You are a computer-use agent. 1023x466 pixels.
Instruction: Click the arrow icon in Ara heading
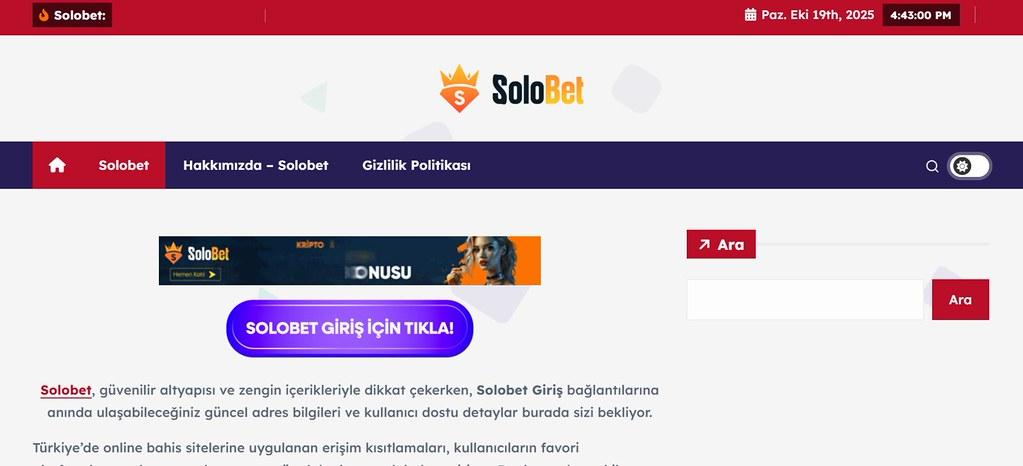coord(704,244)
